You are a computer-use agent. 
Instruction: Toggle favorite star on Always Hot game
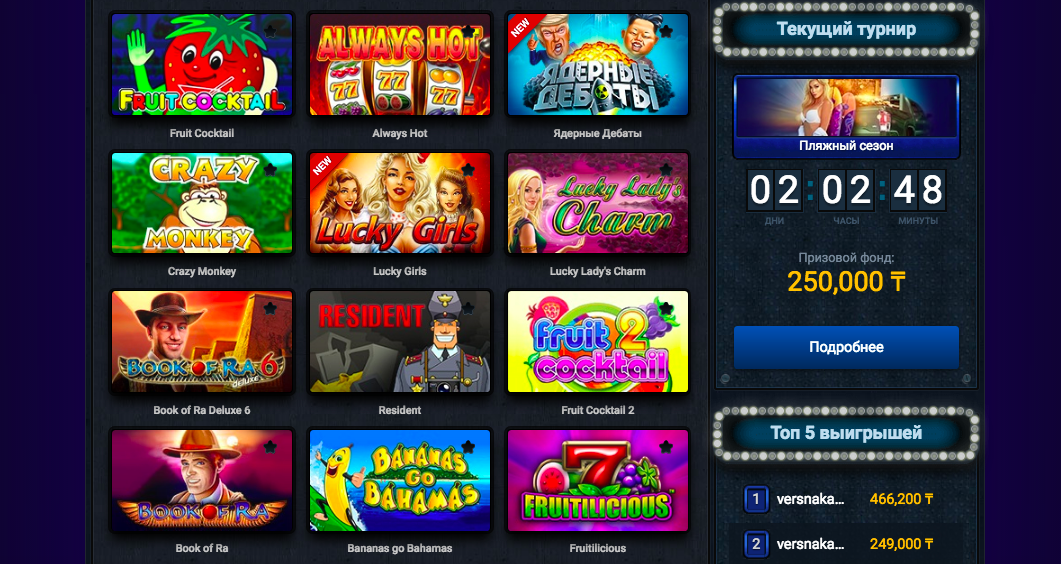click(x=468, y=31)
